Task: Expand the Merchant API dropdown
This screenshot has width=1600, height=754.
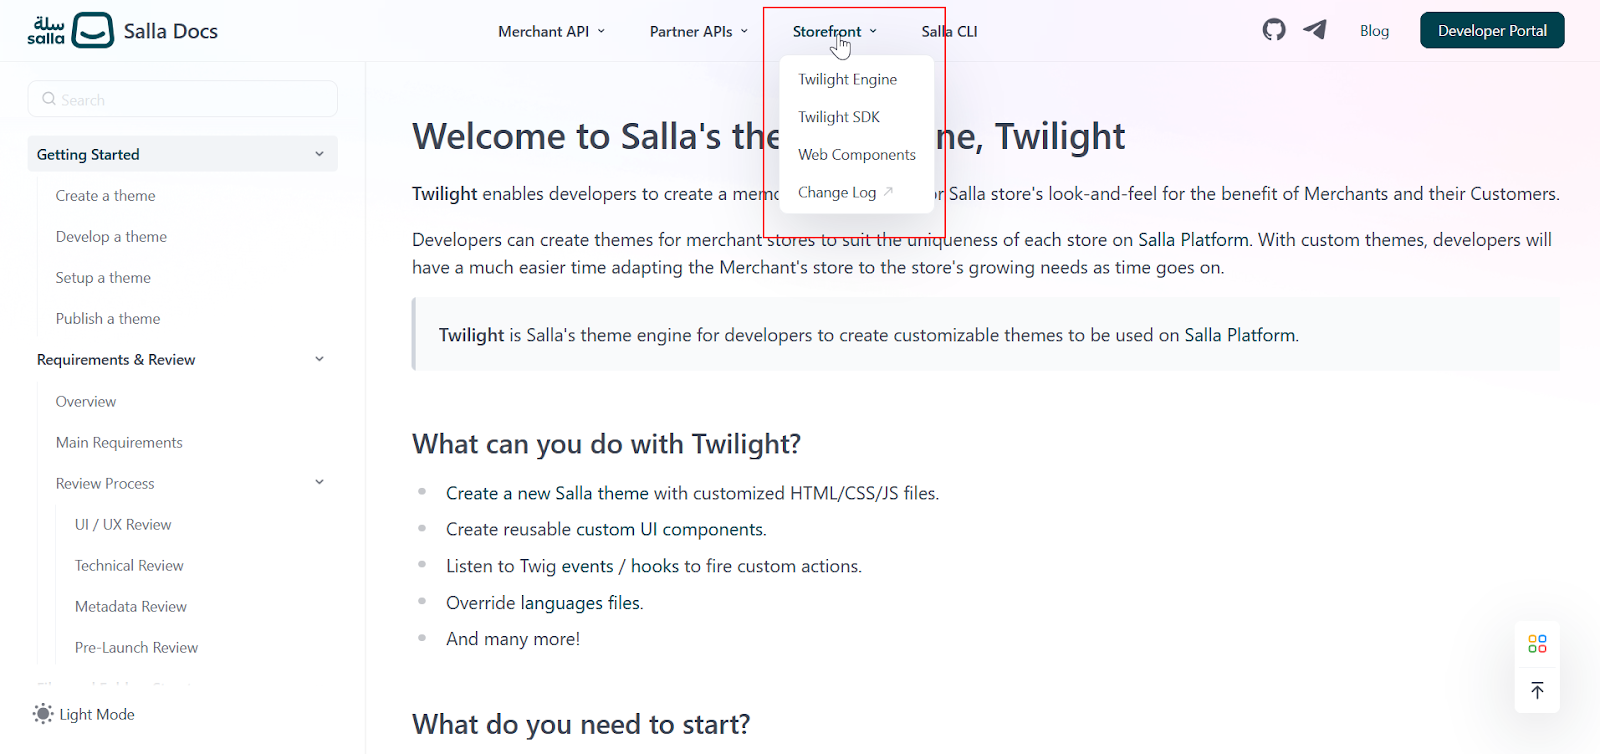Action: coord(551,31)
